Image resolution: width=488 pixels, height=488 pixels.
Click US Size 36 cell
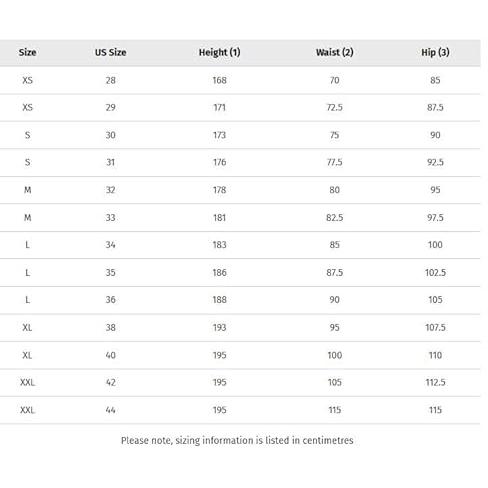[110, 300]
